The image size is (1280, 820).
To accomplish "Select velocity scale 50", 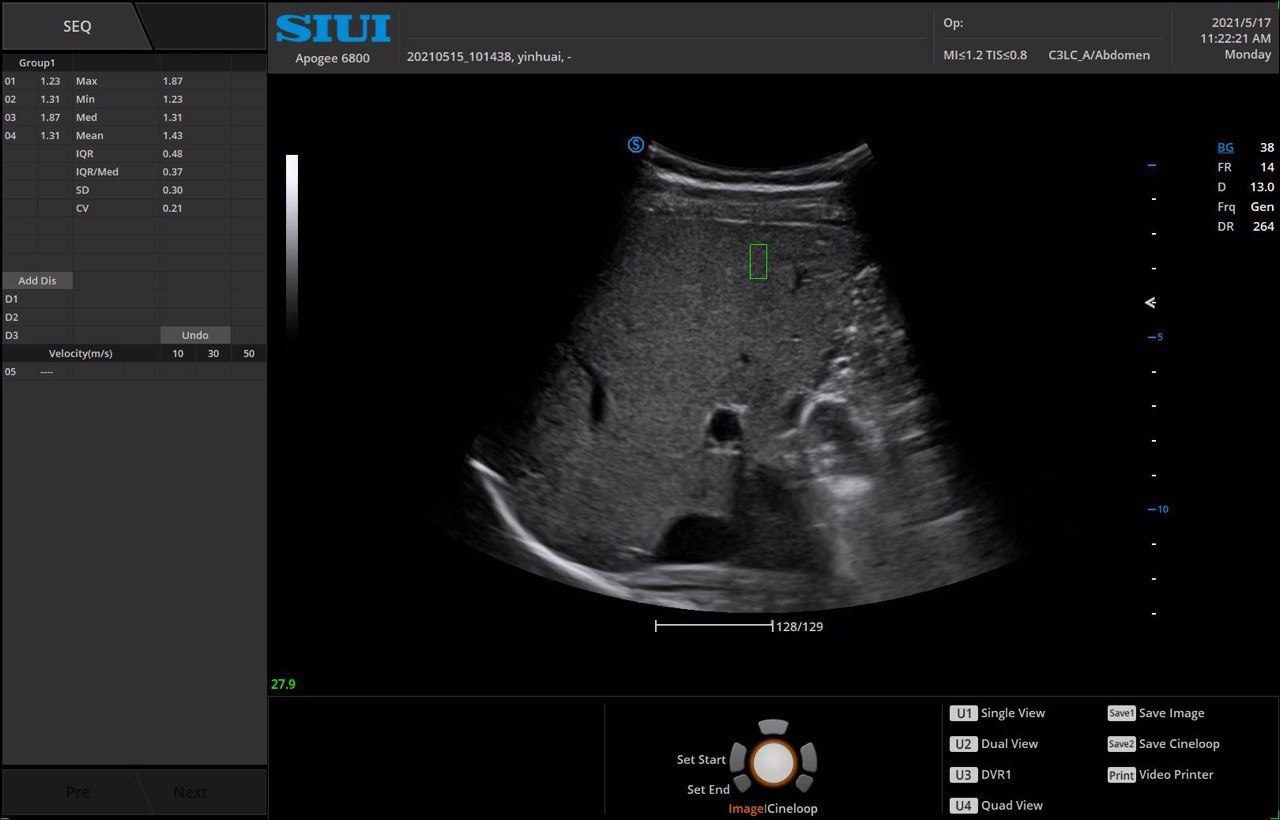I will (x=248, y=354).
